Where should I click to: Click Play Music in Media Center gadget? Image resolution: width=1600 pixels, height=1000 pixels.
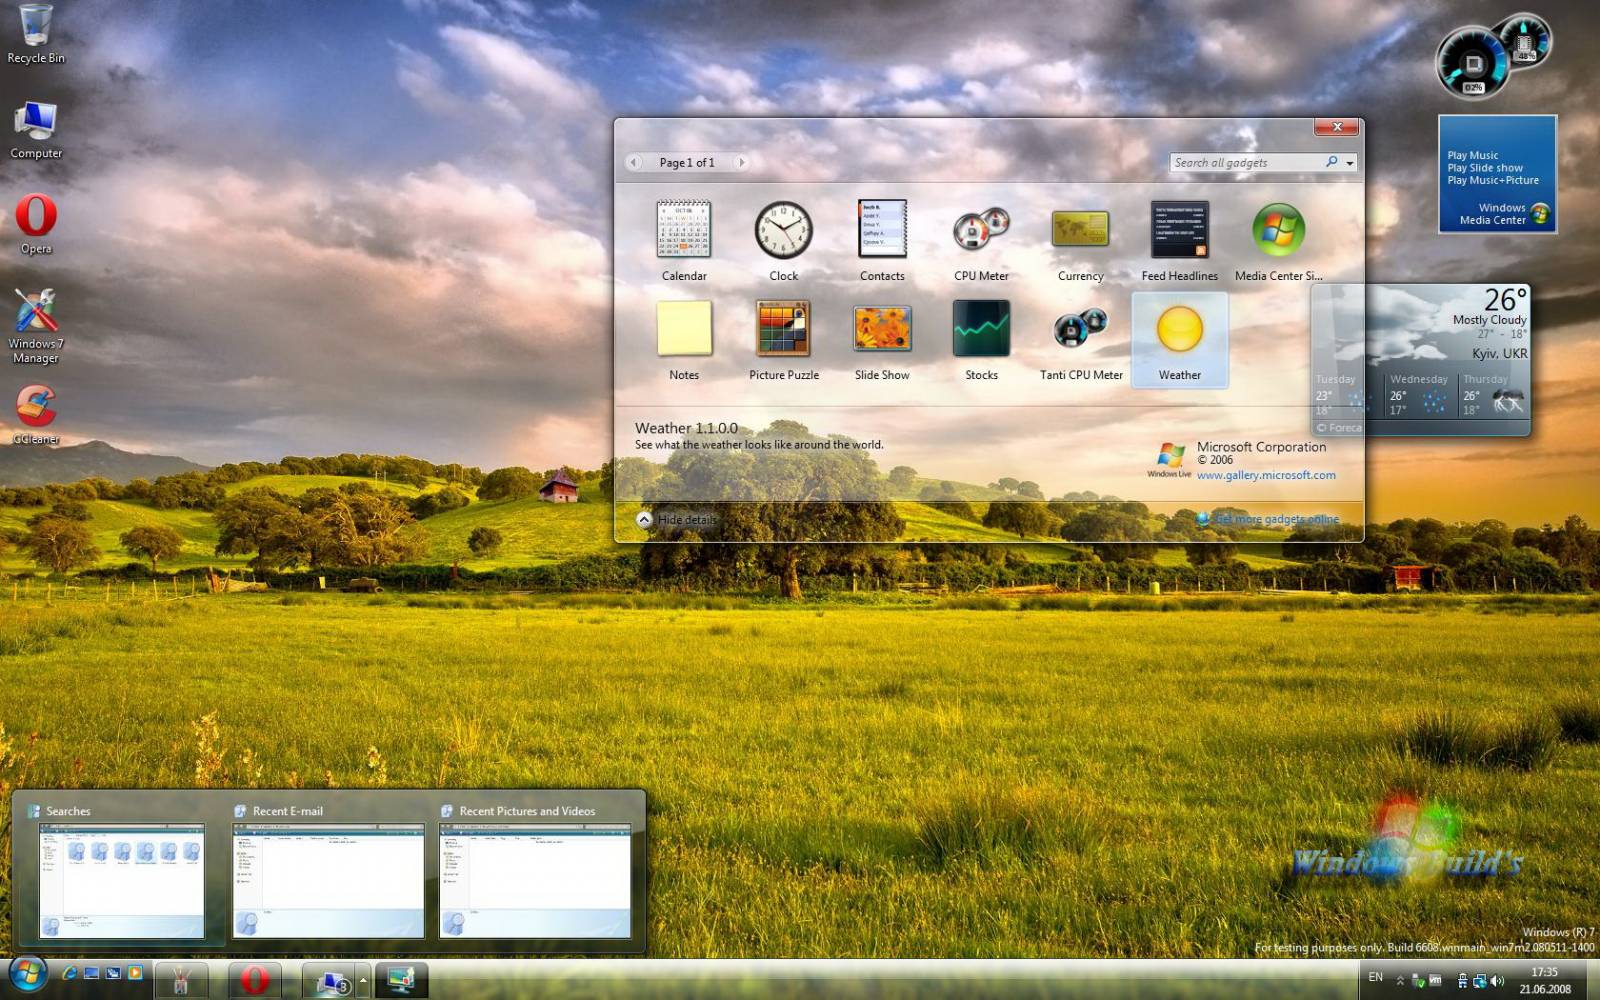1472,155
